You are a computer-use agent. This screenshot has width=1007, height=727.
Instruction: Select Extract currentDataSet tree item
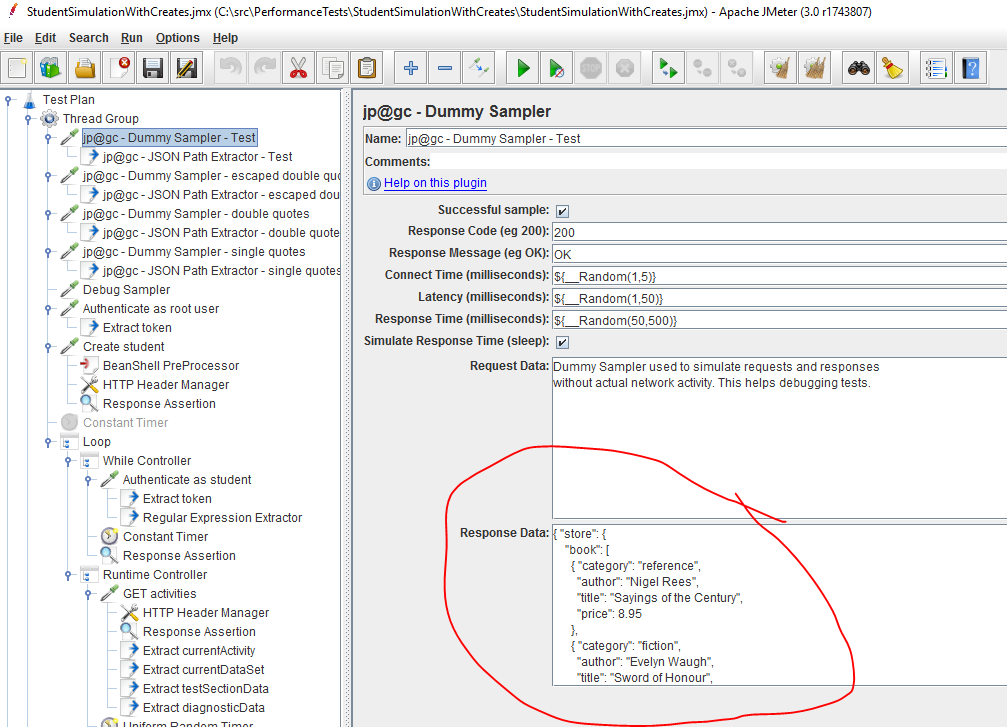tap(204, 669)
